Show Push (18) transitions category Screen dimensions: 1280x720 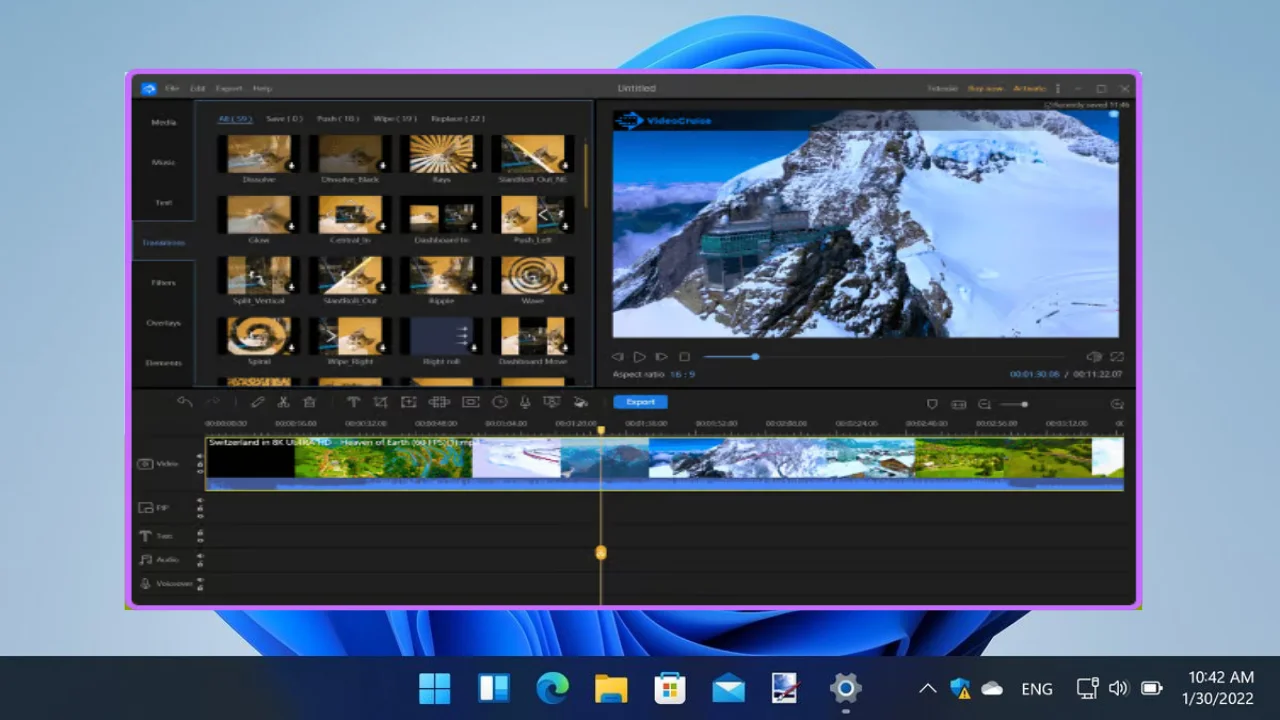click(338, 119)
